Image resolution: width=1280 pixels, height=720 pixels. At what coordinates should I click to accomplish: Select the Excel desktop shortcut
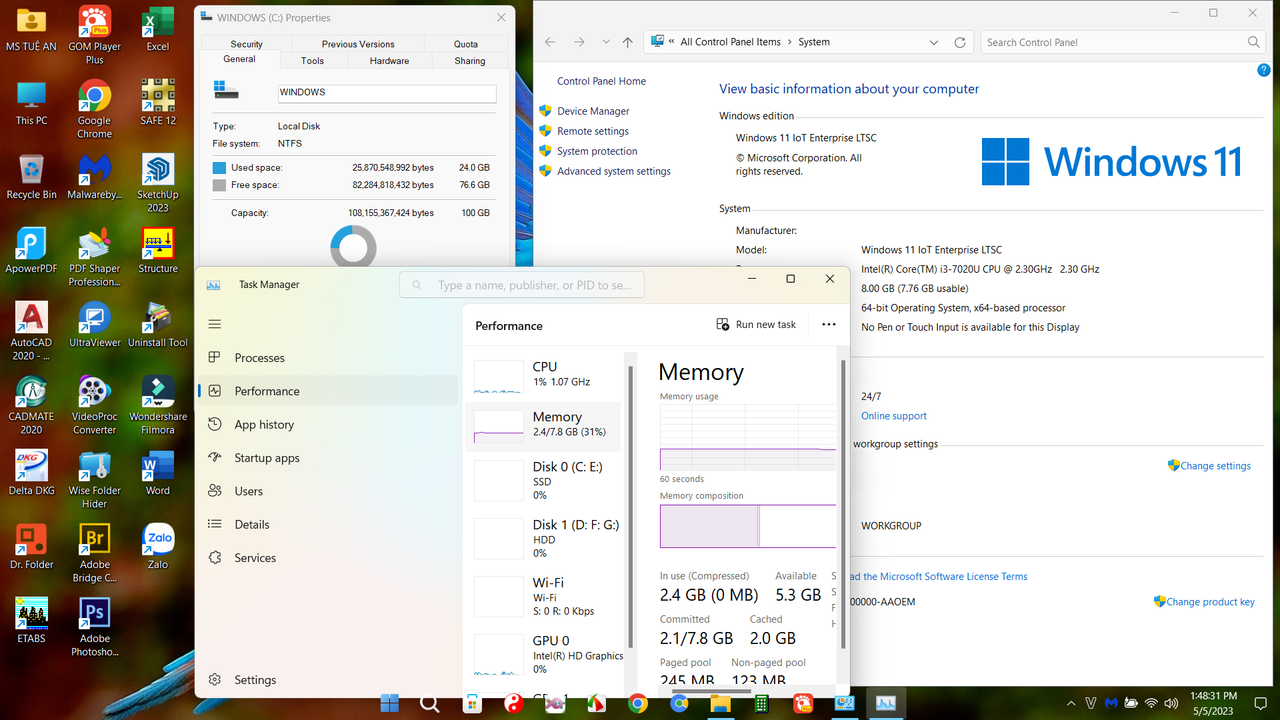click(158, 29)
